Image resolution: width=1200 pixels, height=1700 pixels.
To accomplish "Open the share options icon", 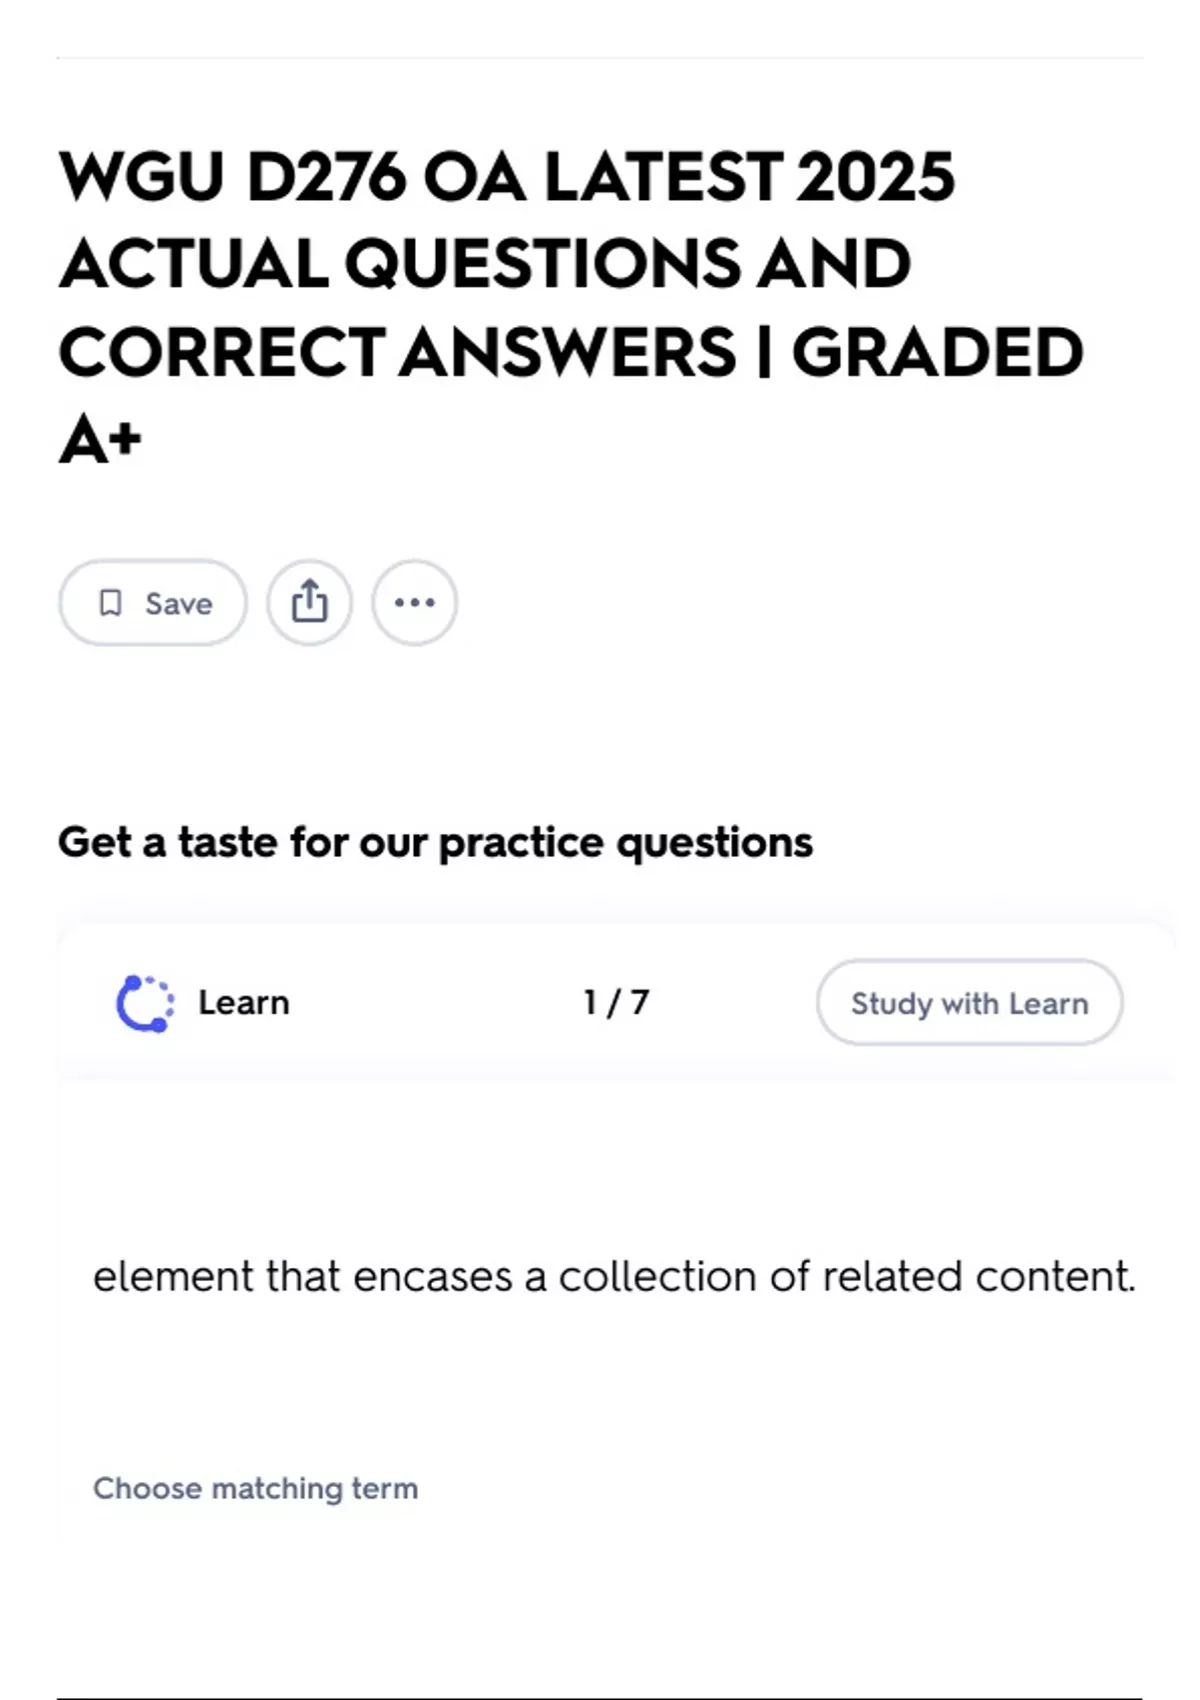I will (x=309, y=603).
